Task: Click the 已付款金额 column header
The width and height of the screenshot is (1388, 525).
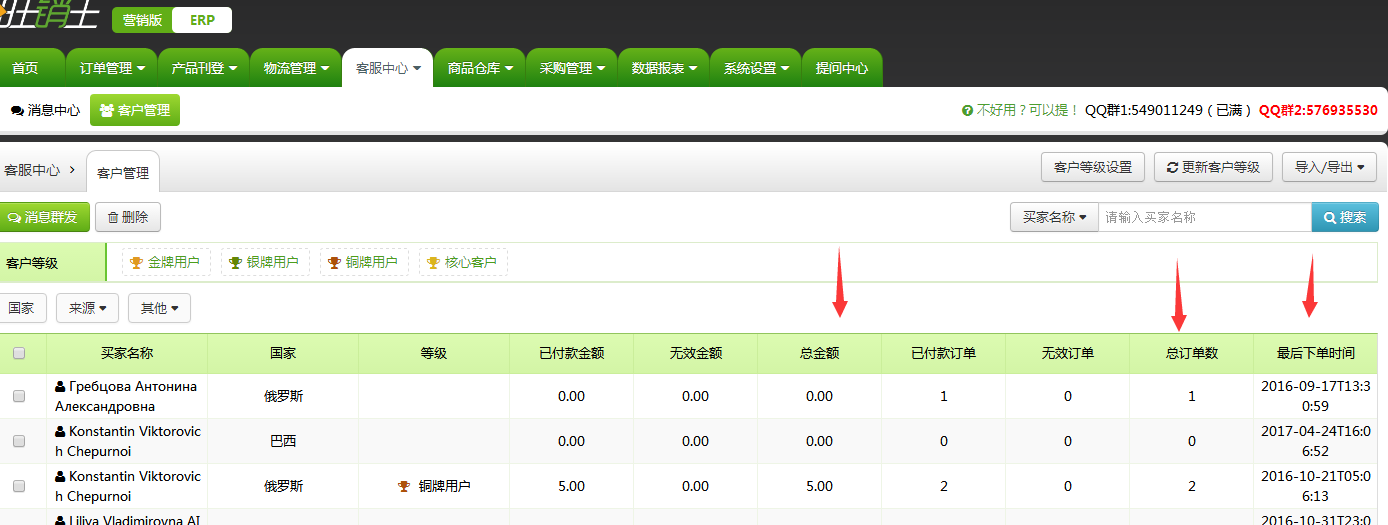Action: point(571,353)
